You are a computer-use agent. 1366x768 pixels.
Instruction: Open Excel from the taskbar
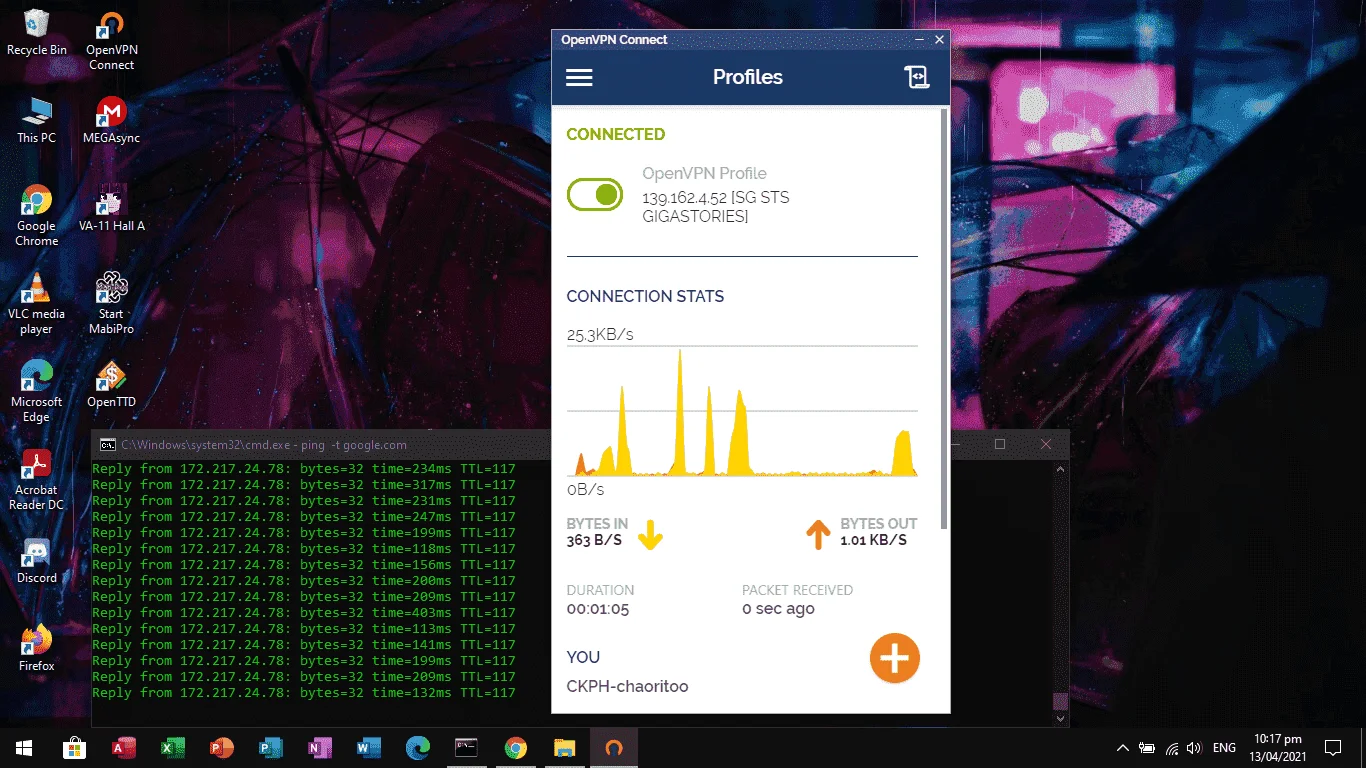[173, 748]
